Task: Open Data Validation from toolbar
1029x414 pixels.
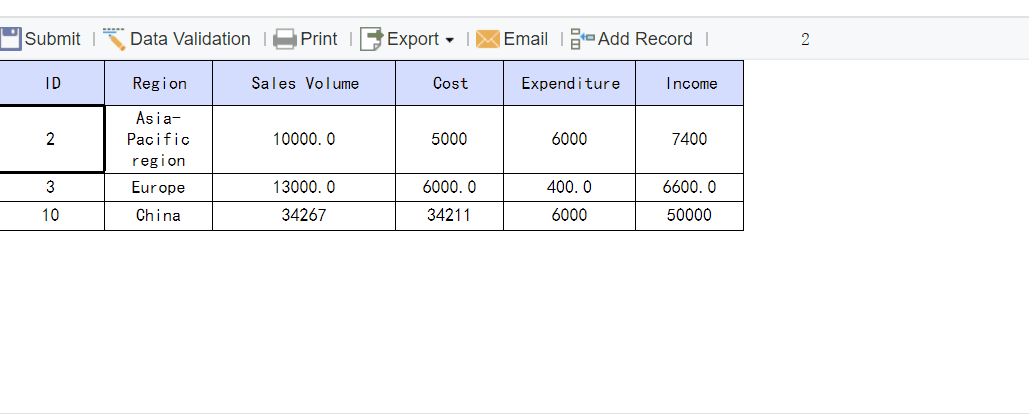Action: pyautogui.click(x=190, y=39)
